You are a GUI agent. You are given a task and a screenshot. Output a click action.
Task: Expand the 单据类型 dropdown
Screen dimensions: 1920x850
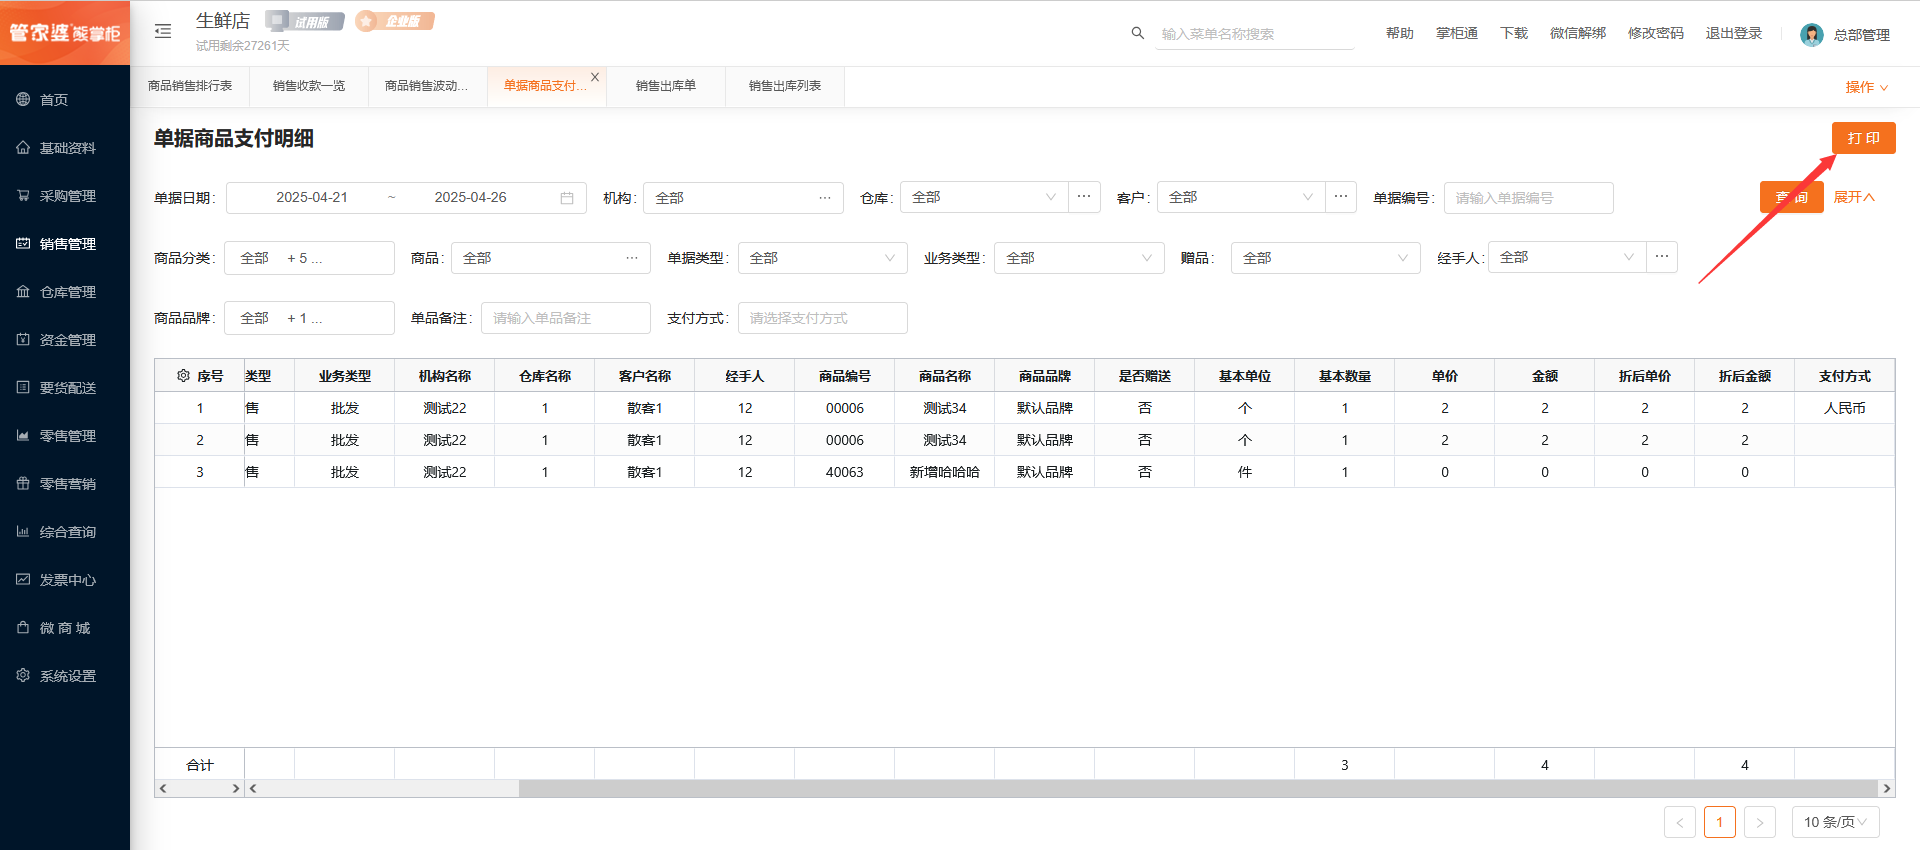pyautogui.click(x=822, y=258)
